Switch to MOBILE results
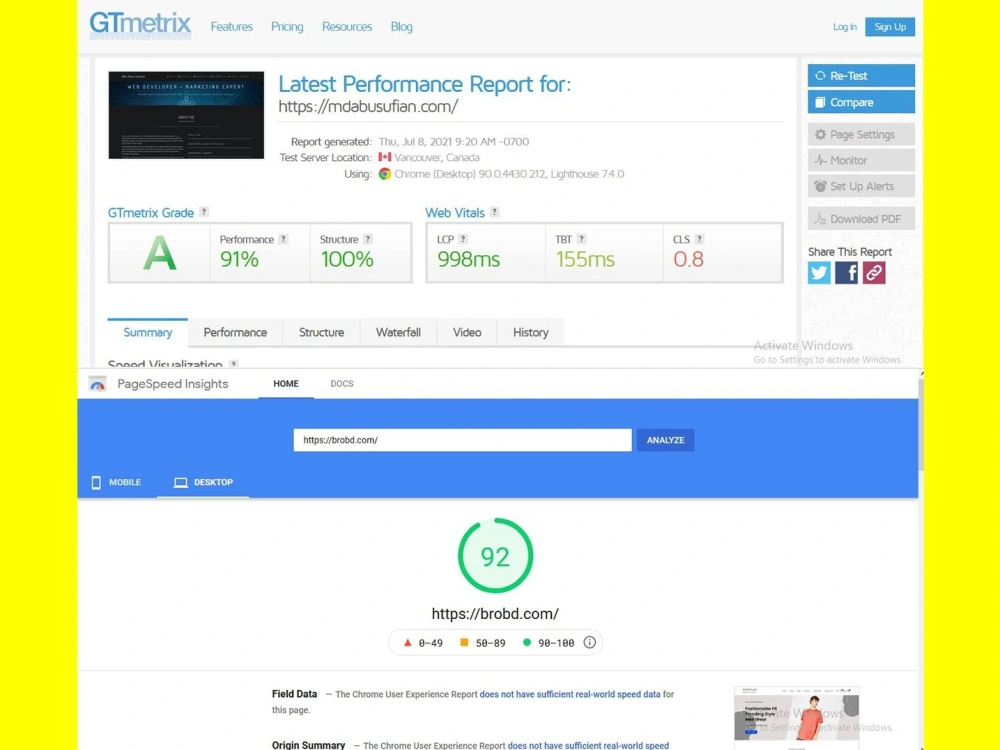The width and height of the screenshot is (1000, 750). (x=117, y=482)
